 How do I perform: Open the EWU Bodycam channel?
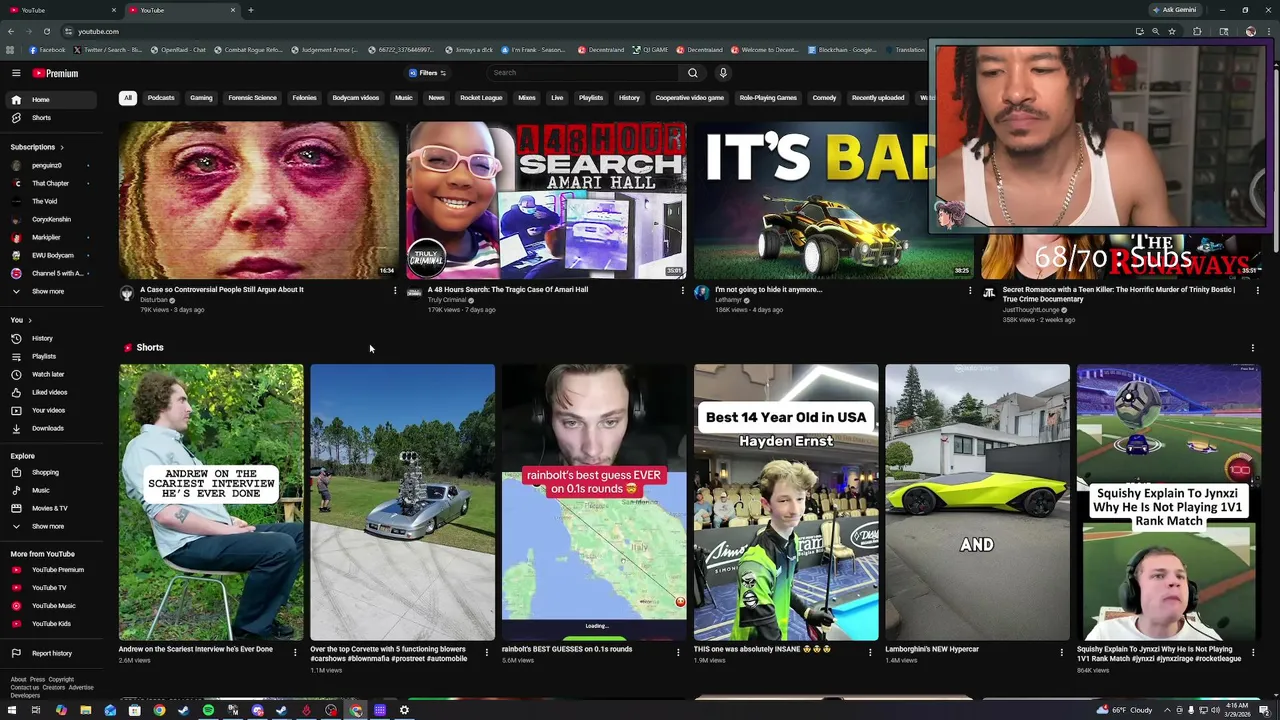50,255
